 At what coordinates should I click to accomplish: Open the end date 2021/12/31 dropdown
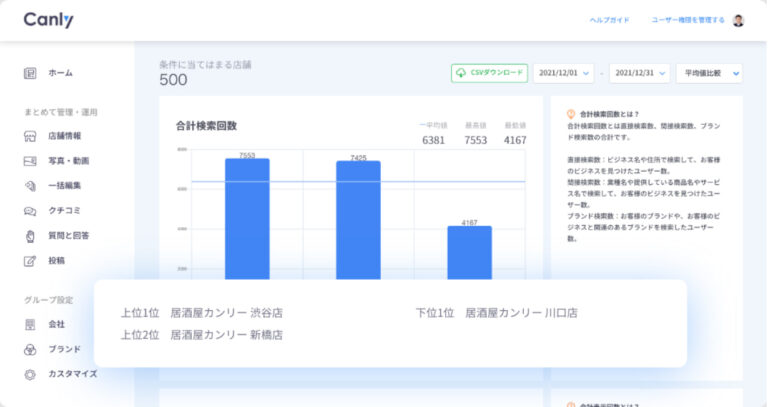pyautogui.click(x=639, y=73)
